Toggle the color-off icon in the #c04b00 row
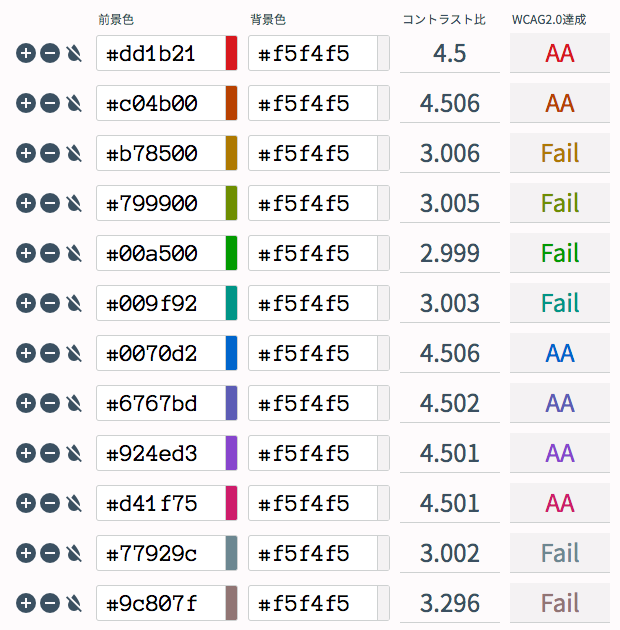This screenshot has height=630, width=620. pyautogui.click(x=74, y=103)
